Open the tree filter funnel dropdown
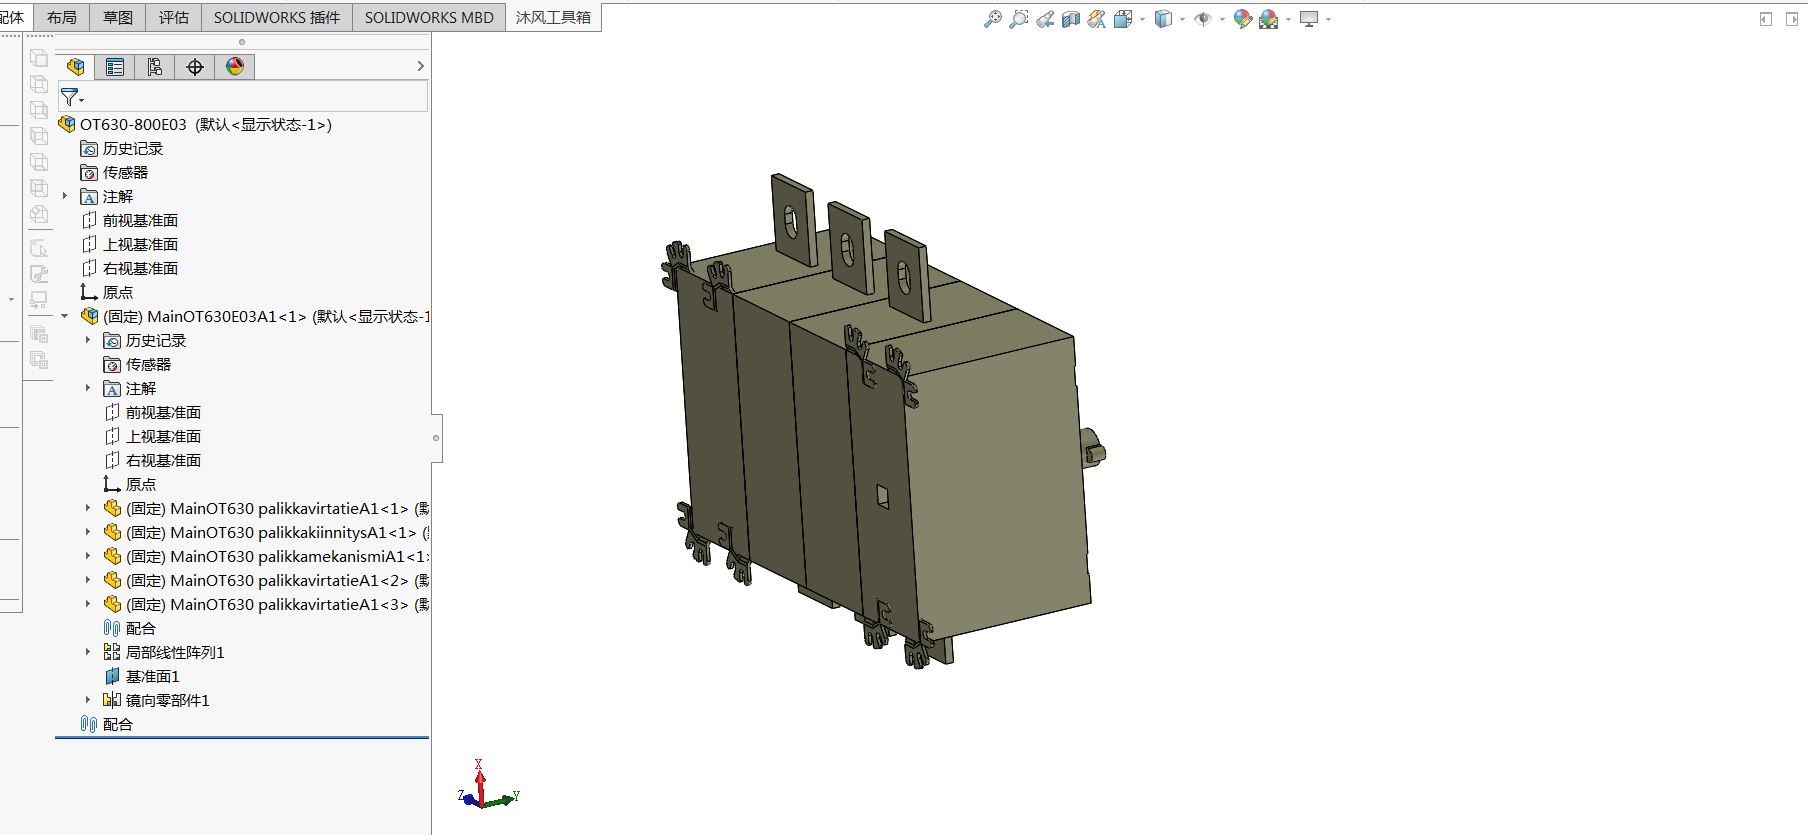Image resolution: width=1808 pixels, height=835 pixels. pos(72,97)
